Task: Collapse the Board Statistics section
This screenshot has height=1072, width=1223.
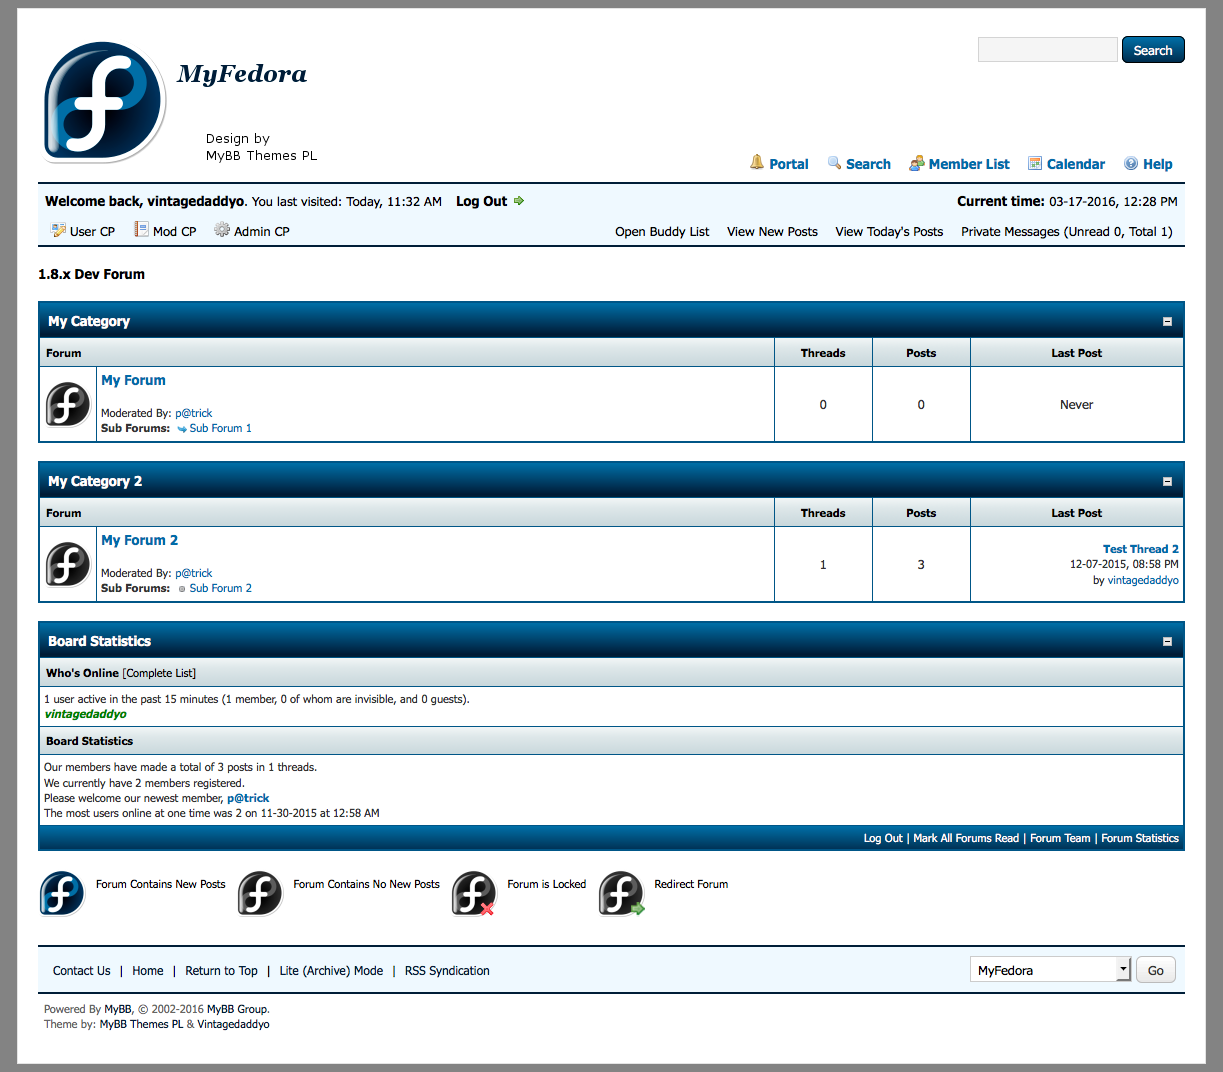Action: 1167,642
